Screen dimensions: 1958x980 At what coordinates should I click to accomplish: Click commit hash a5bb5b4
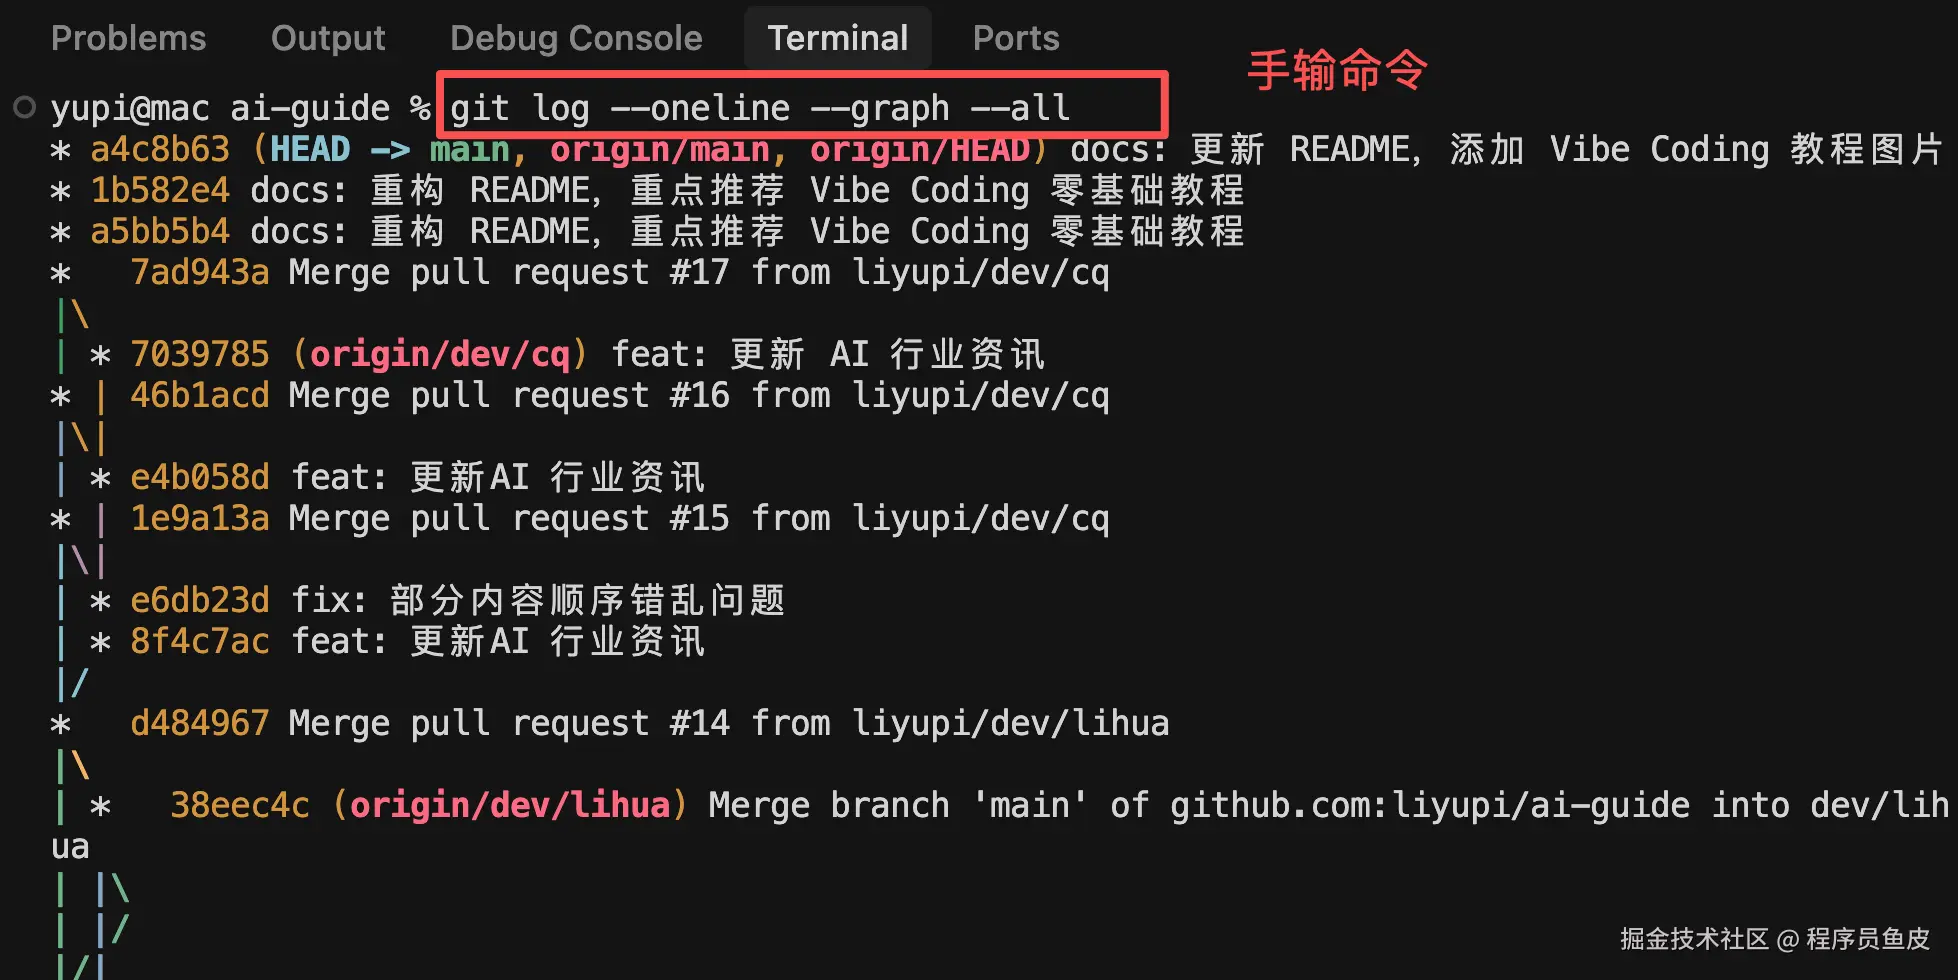click(160, 231)
